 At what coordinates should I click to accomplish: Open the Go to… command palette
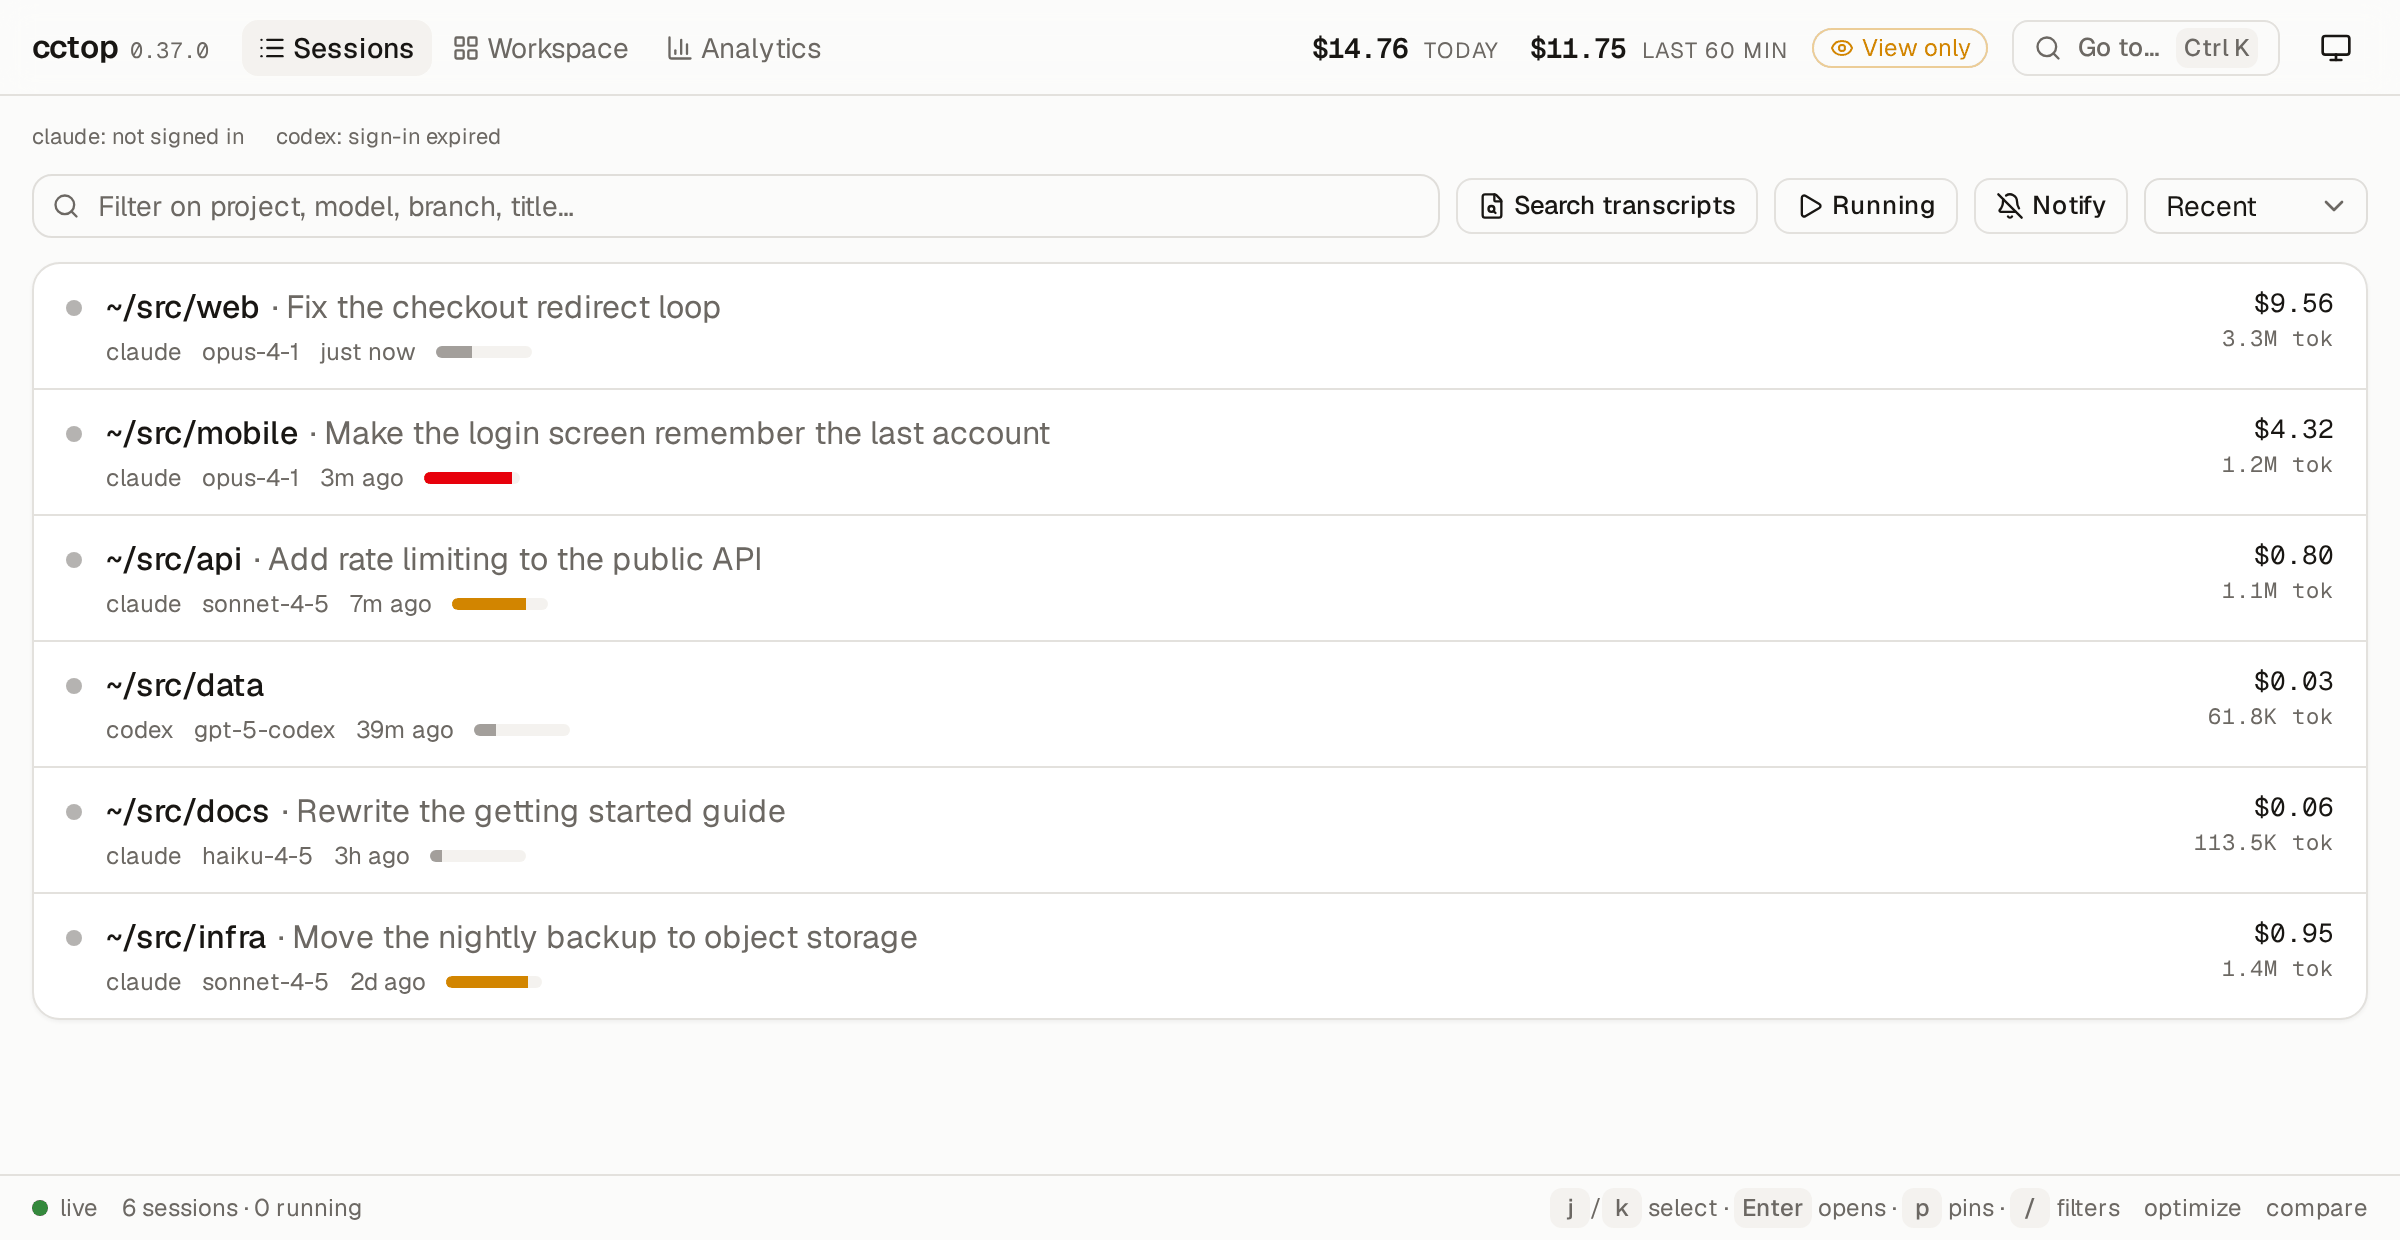tap(2145, 48)
